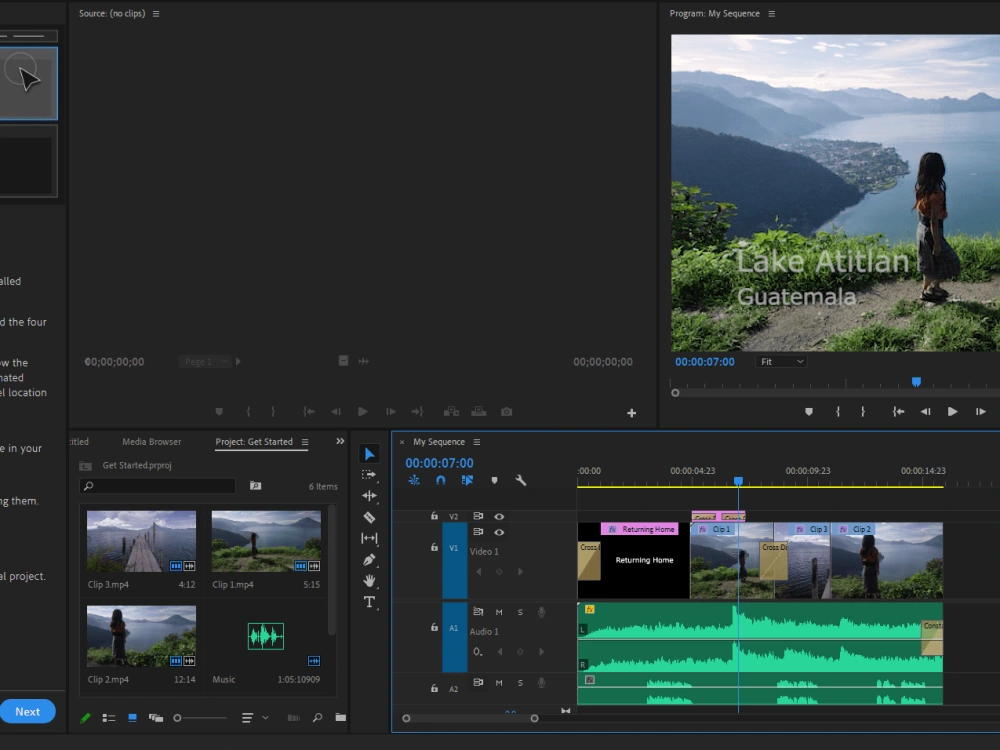Select the My Sequence timeline tab
Screen dimensions: 1000x750
[439, 442]
